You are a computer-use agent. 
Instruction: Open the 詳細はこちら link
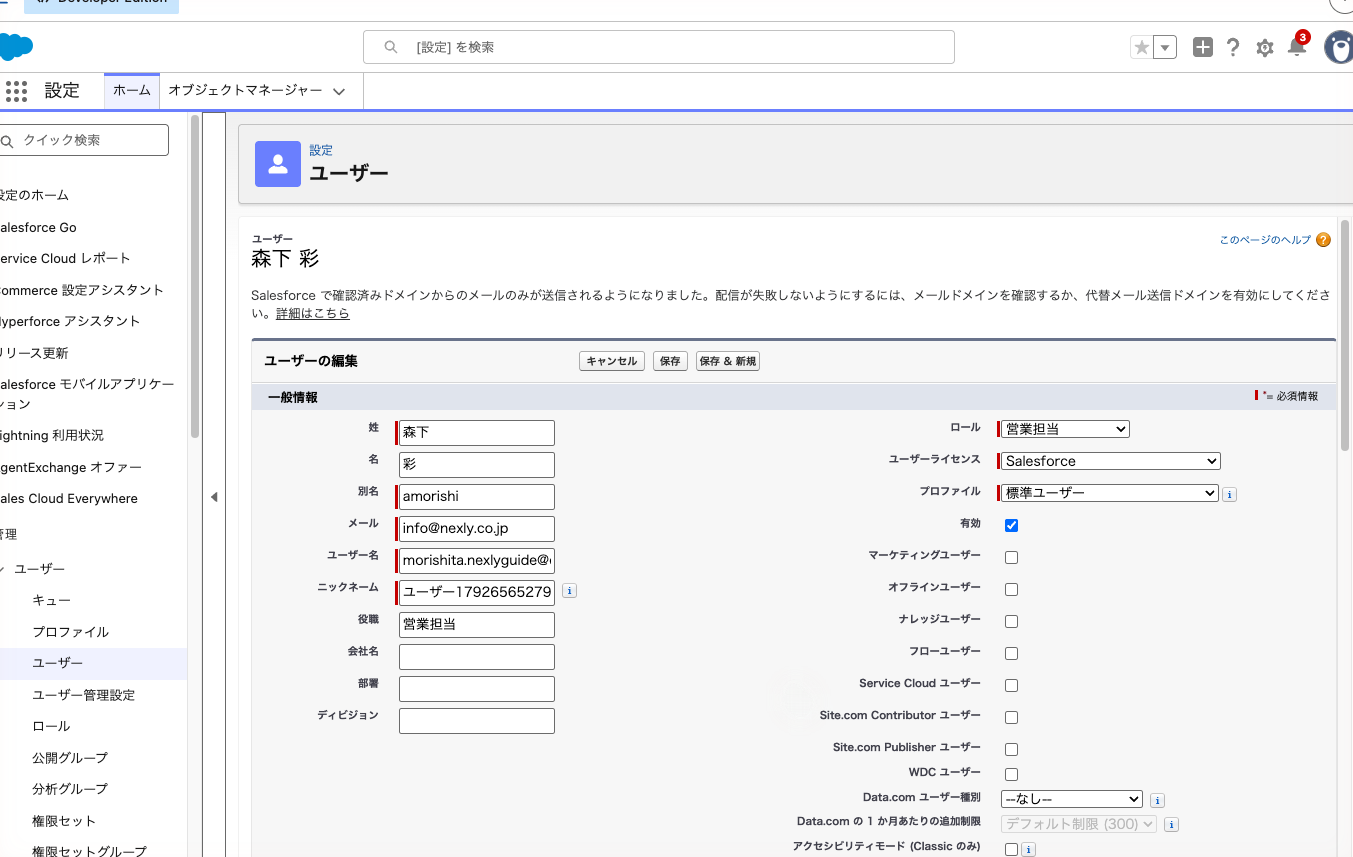click(313, 313)
